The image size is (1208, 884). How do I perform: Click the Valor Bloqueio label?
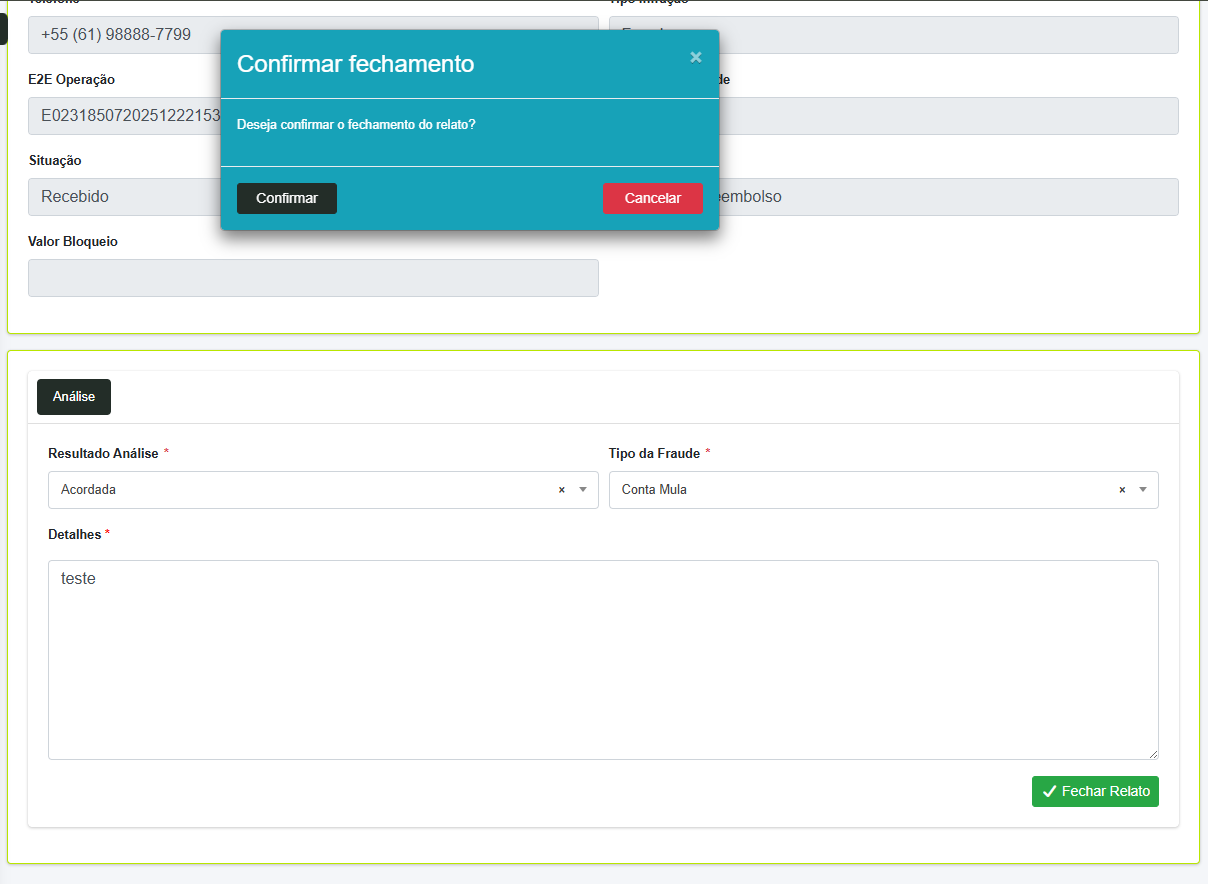click(73, 241)
